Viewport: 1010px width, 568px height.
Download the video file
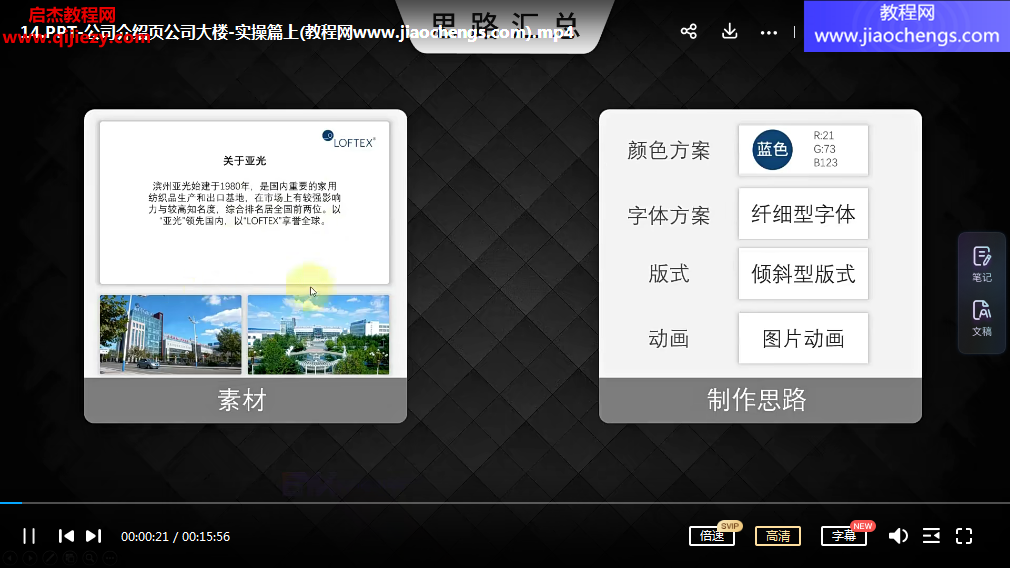[729, 31]
